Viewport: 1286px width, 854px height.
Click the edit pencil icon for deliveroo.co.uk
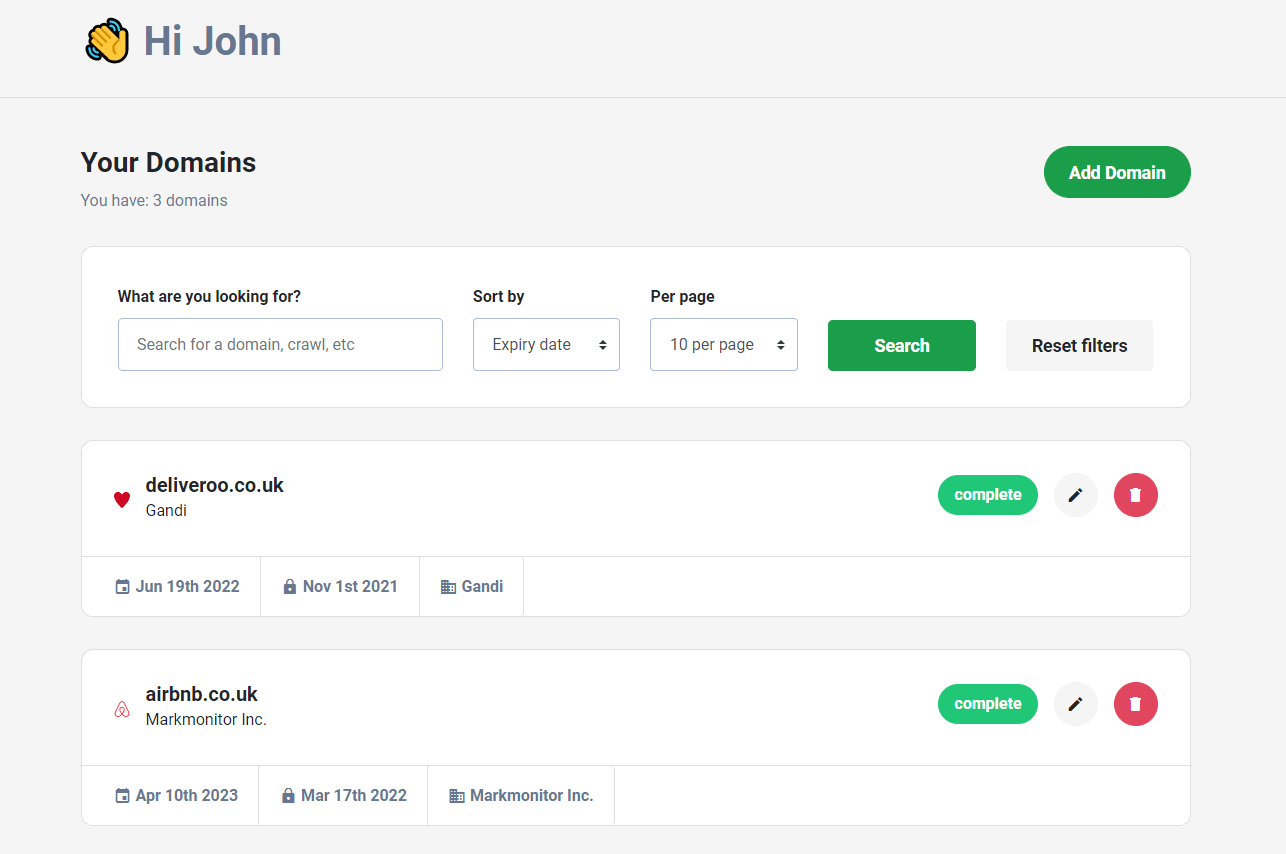[1076, 495]
